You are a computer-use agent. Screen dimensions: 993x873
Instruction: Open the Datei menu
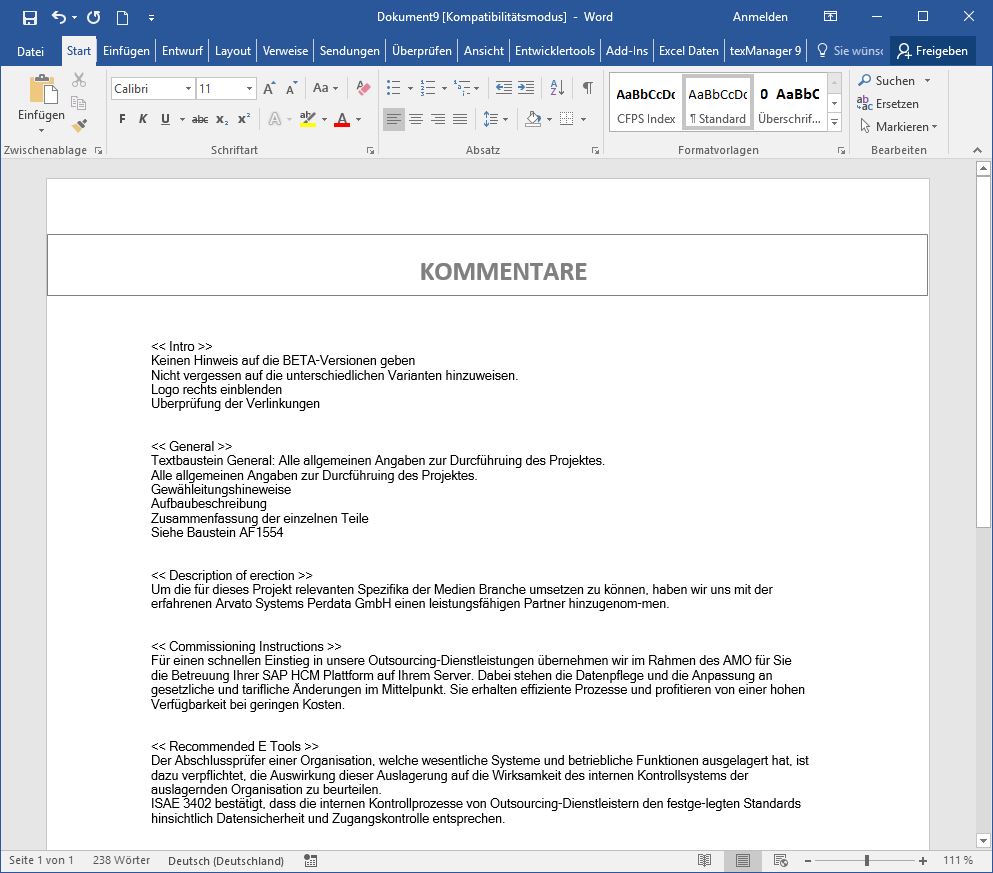click(x=30, y=51)
